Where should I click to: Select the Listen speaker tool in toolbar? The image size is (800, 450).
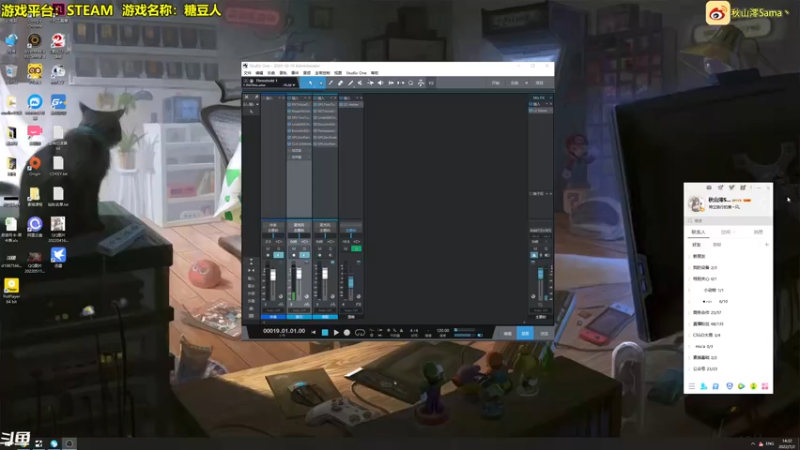pyautogui.click(x=381, y=83)
